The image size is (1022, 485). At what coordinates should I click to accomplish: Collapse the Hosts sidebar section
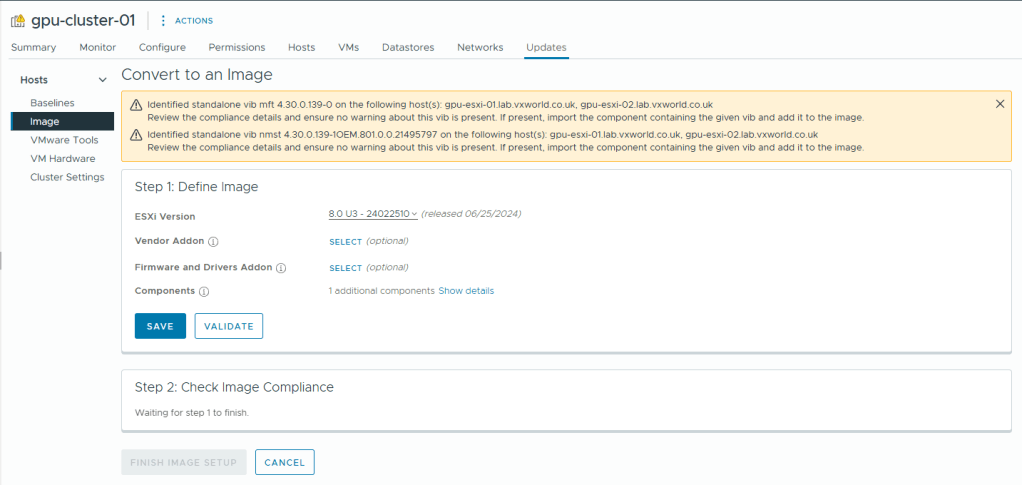(x=102, y=80)
